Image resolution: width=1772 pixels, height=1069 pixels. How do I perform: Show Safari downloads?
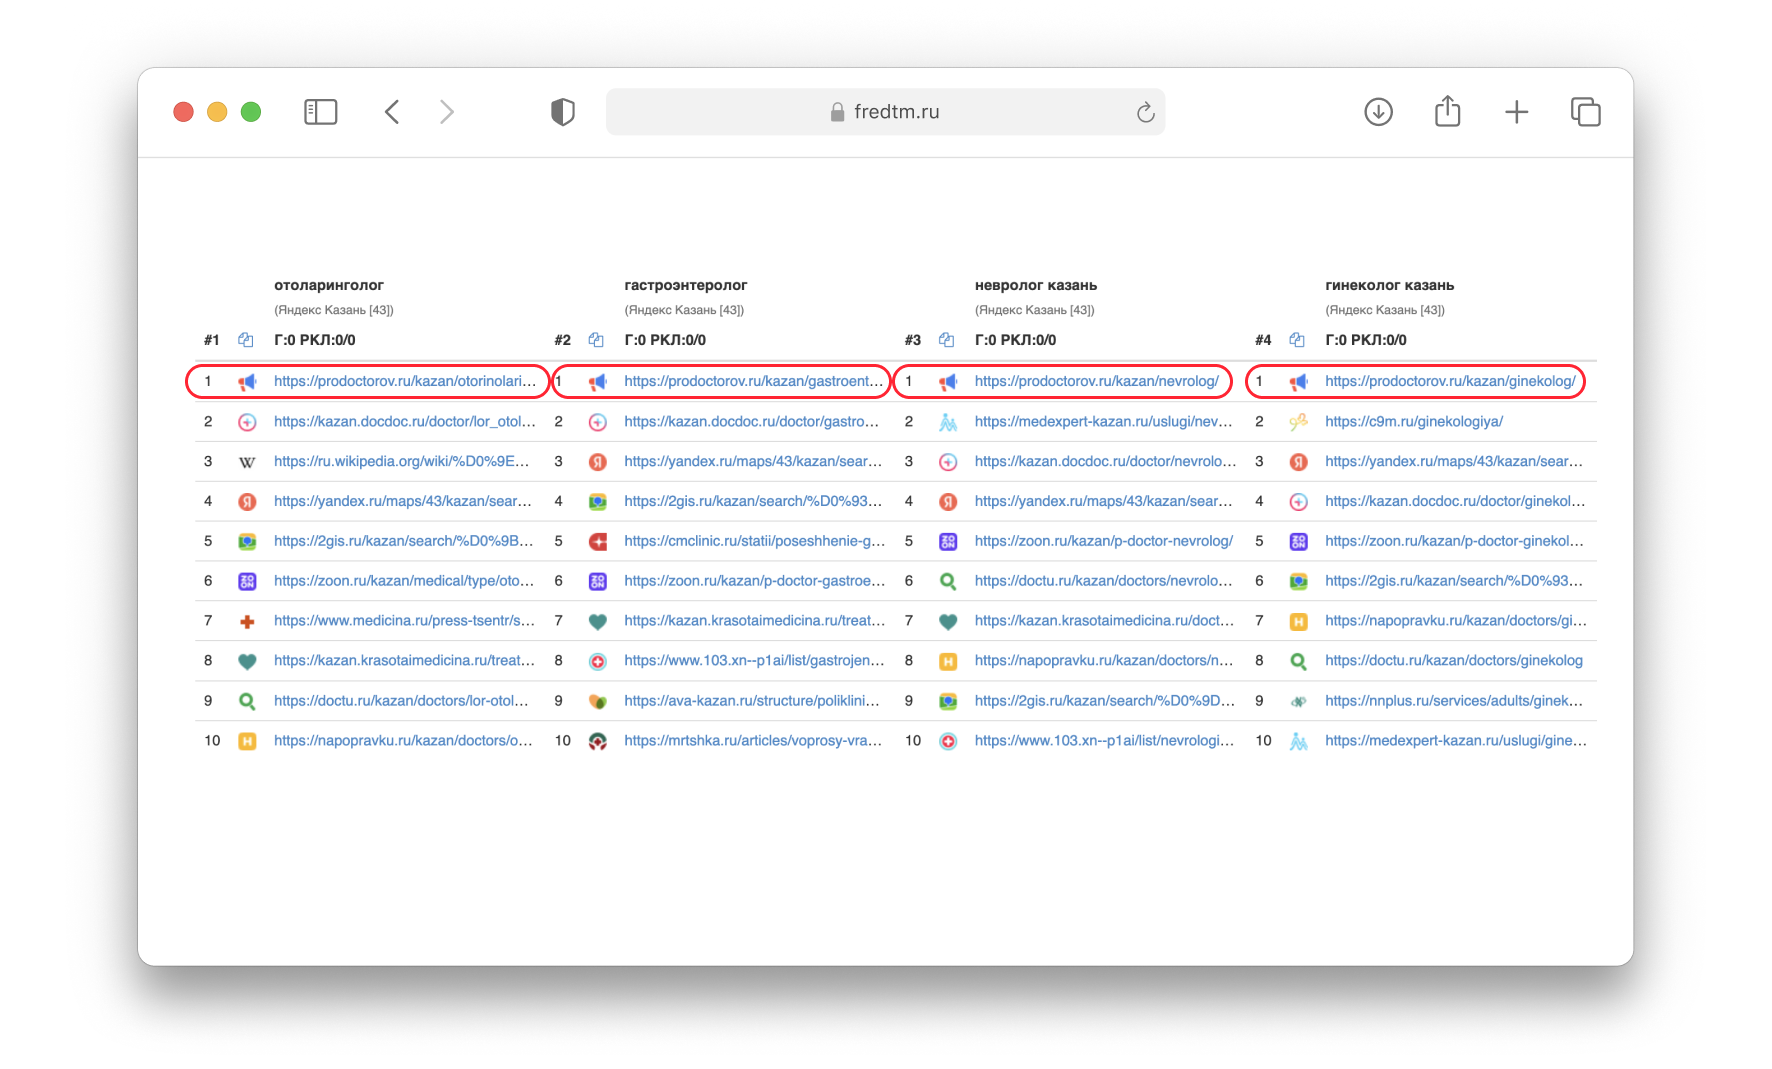pyautogui.click(x=1379, y=112)
